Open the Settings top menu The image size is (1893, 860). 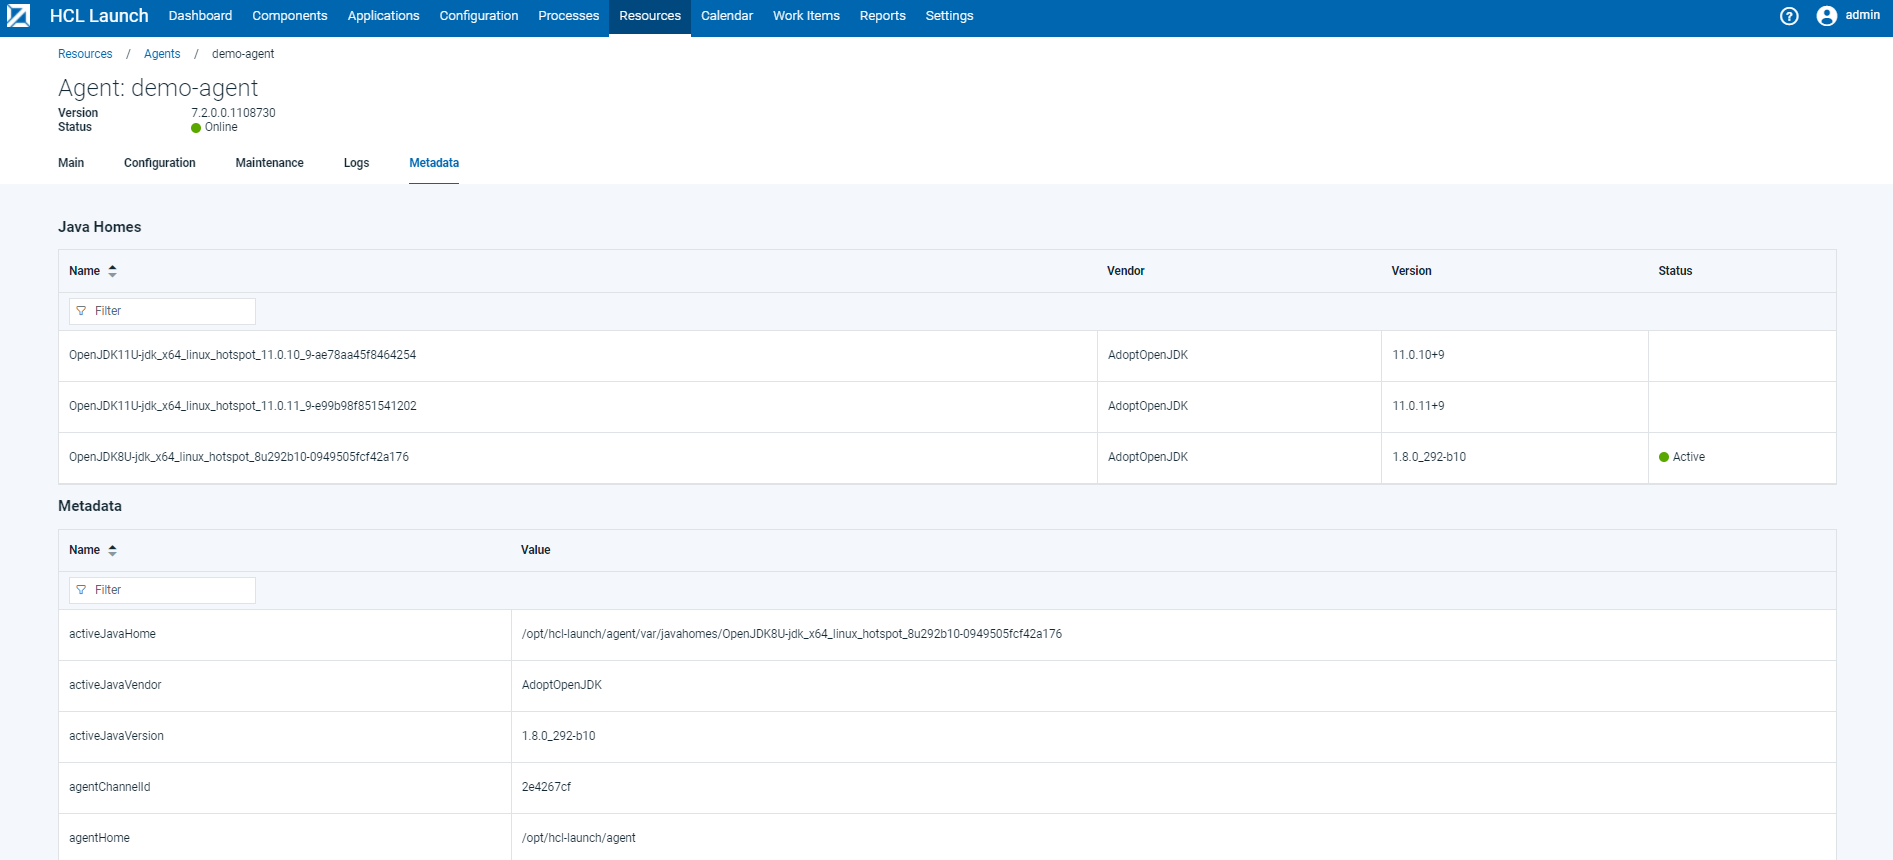(948, 16)
